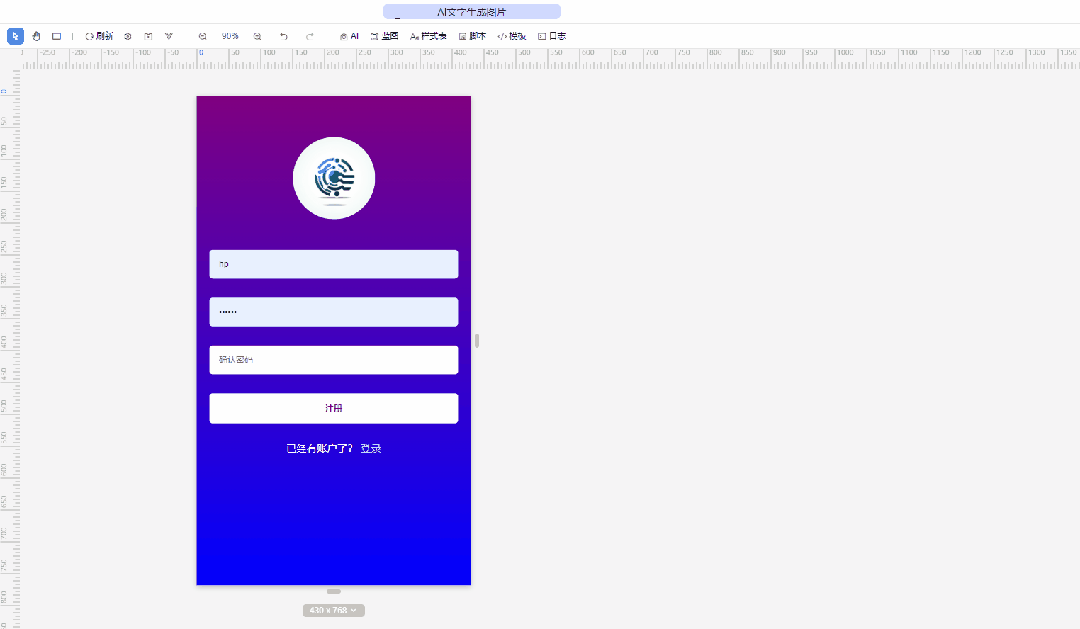The width and height of the screenshot is (1080, 629).
Task: Open the AI panel
Action: coord(349,36)
